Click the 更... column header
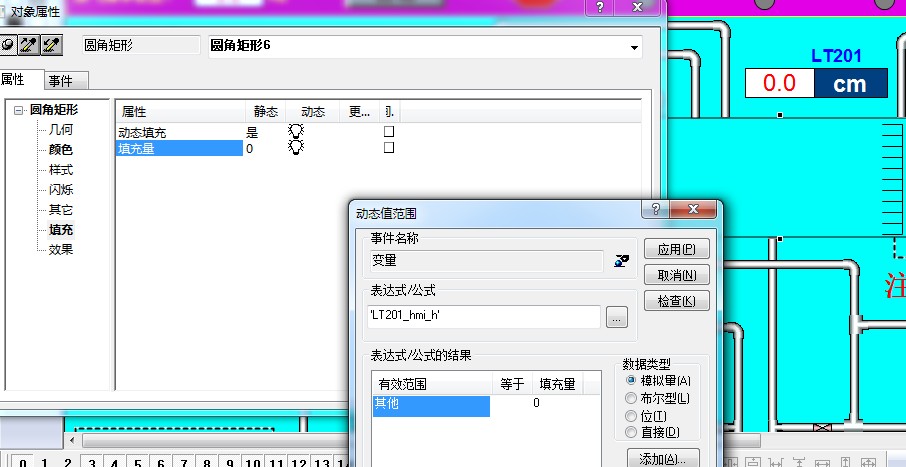906x467 pixels. 359,112
